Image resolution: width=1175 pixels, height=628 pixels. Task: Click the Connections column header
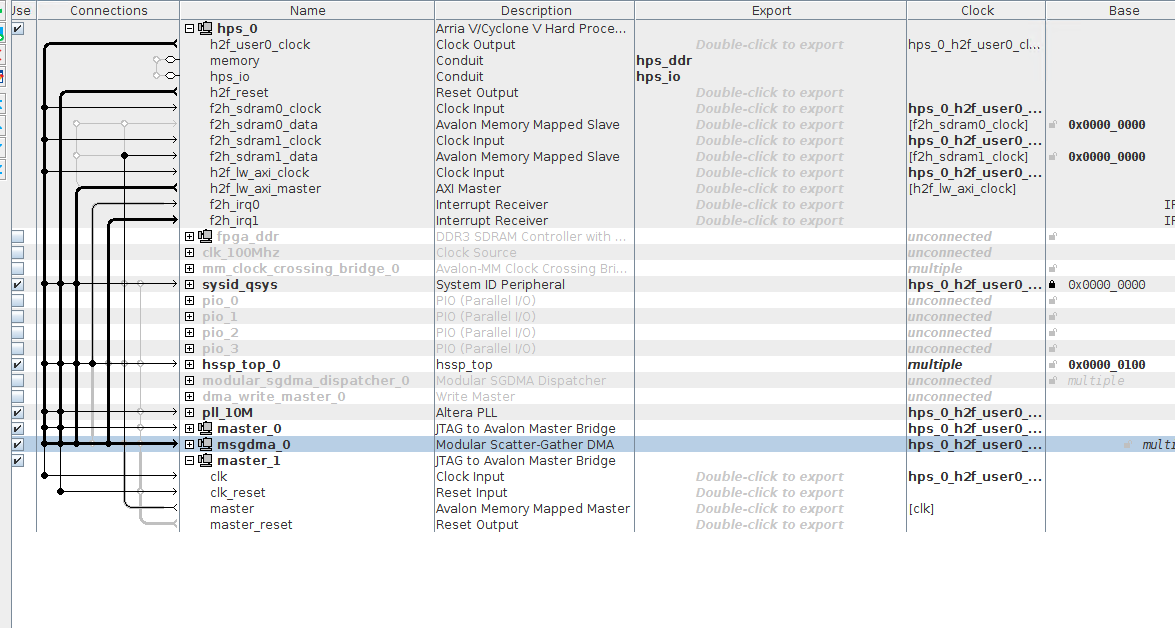(x=108, y=10)
